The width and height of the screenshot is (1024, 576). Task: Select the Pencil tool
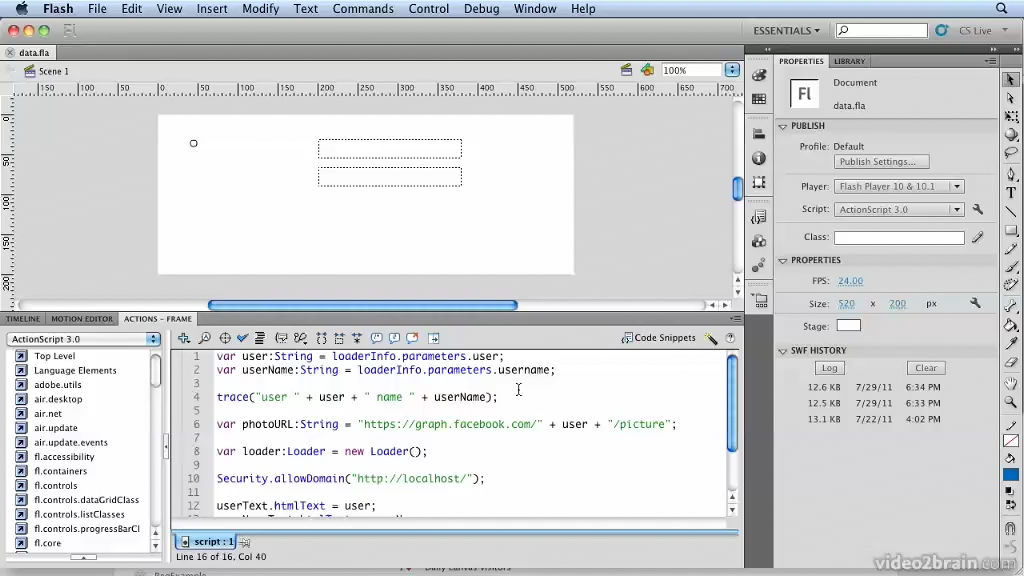[x=1011, y=249]
